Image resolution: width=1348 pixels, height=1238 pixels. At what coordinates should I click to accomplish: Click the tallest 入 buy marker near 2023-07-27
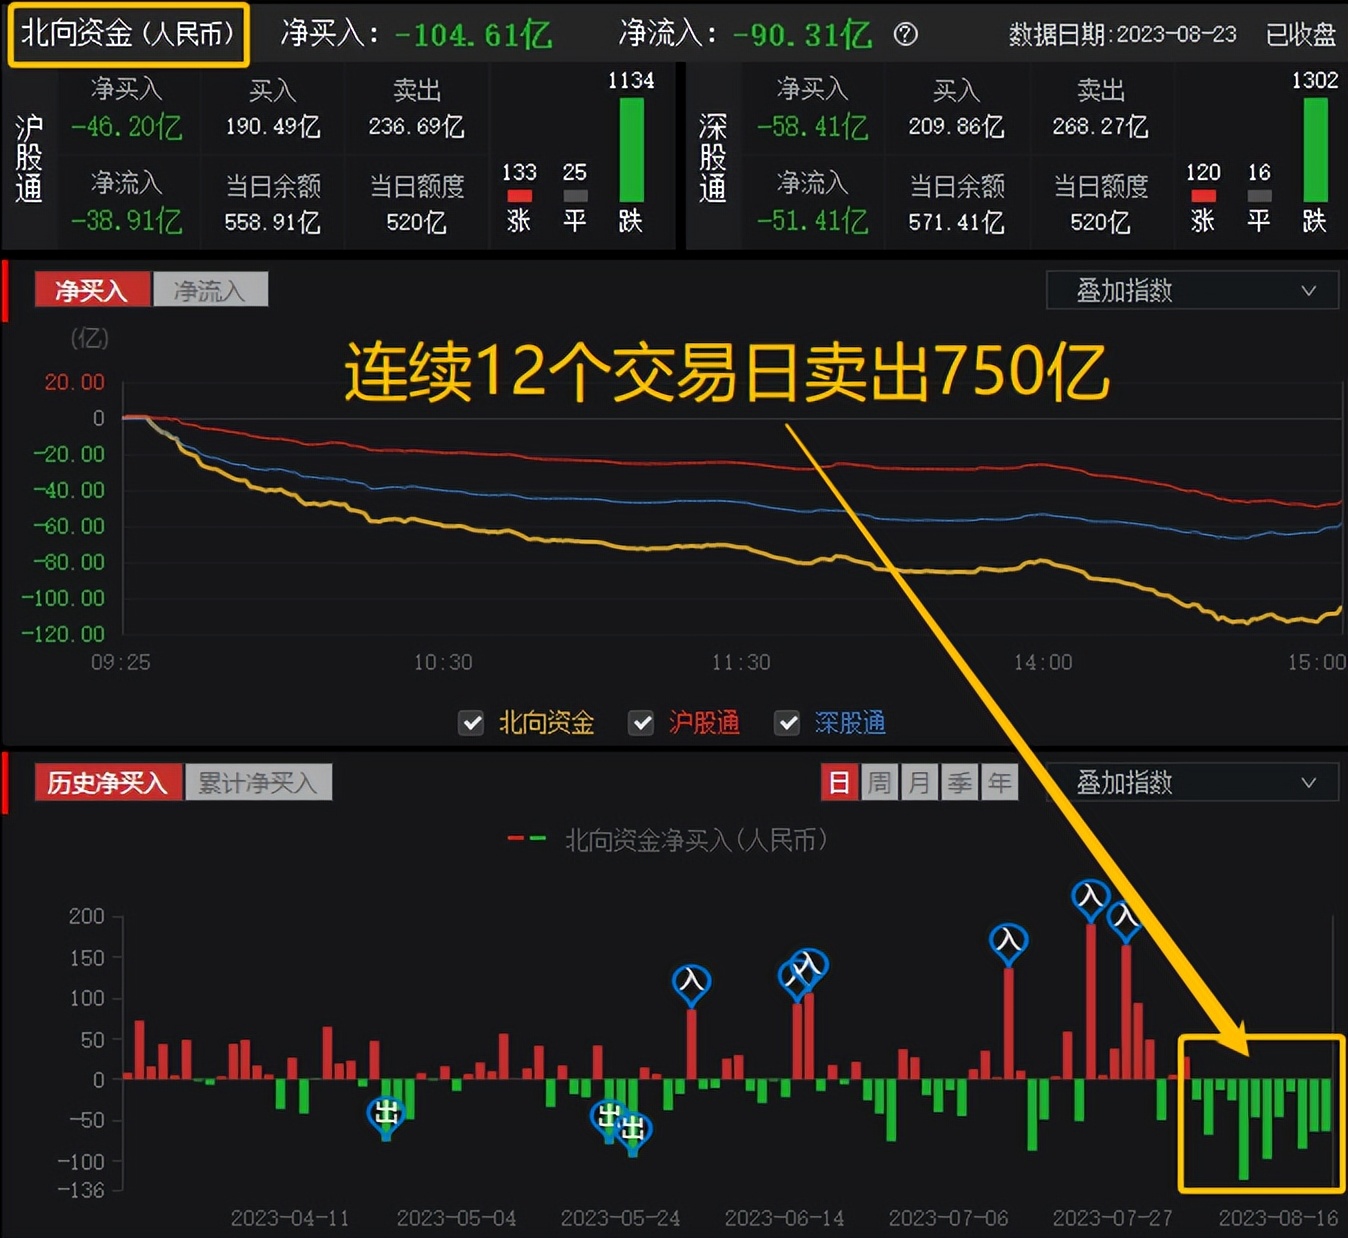click(x=1091, y=898)
